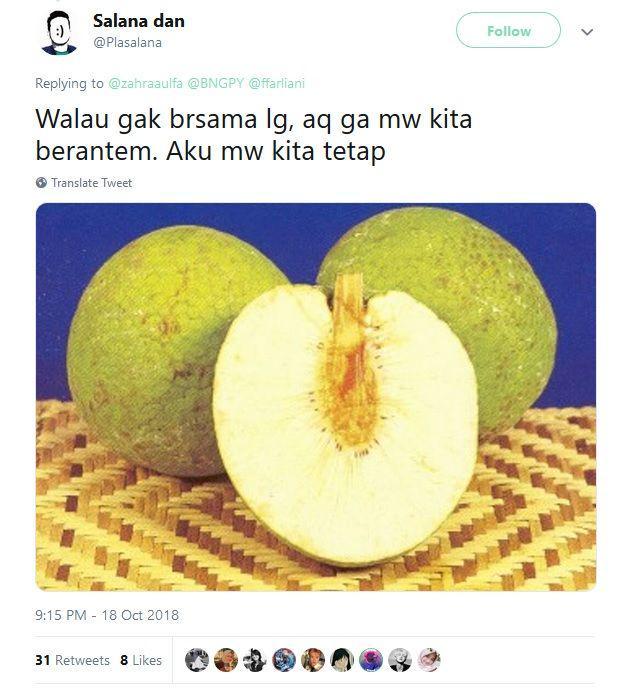Open the 9:15 PM - 18 Oct 2018 timestamp
The height and width of the screenshot is (691, 629).
pos(107,615)
